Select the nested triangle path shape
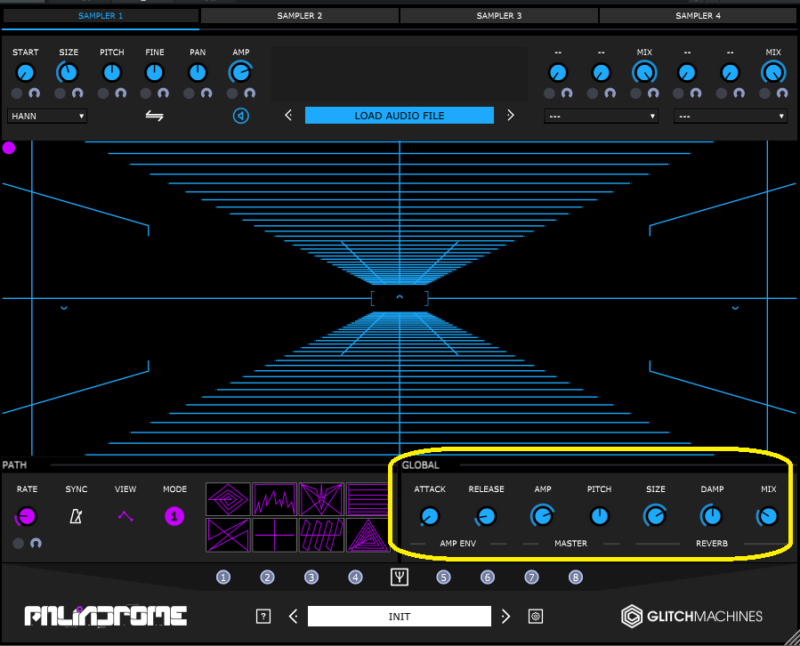This screenshot has width=800, height=646. click(367, 535)
